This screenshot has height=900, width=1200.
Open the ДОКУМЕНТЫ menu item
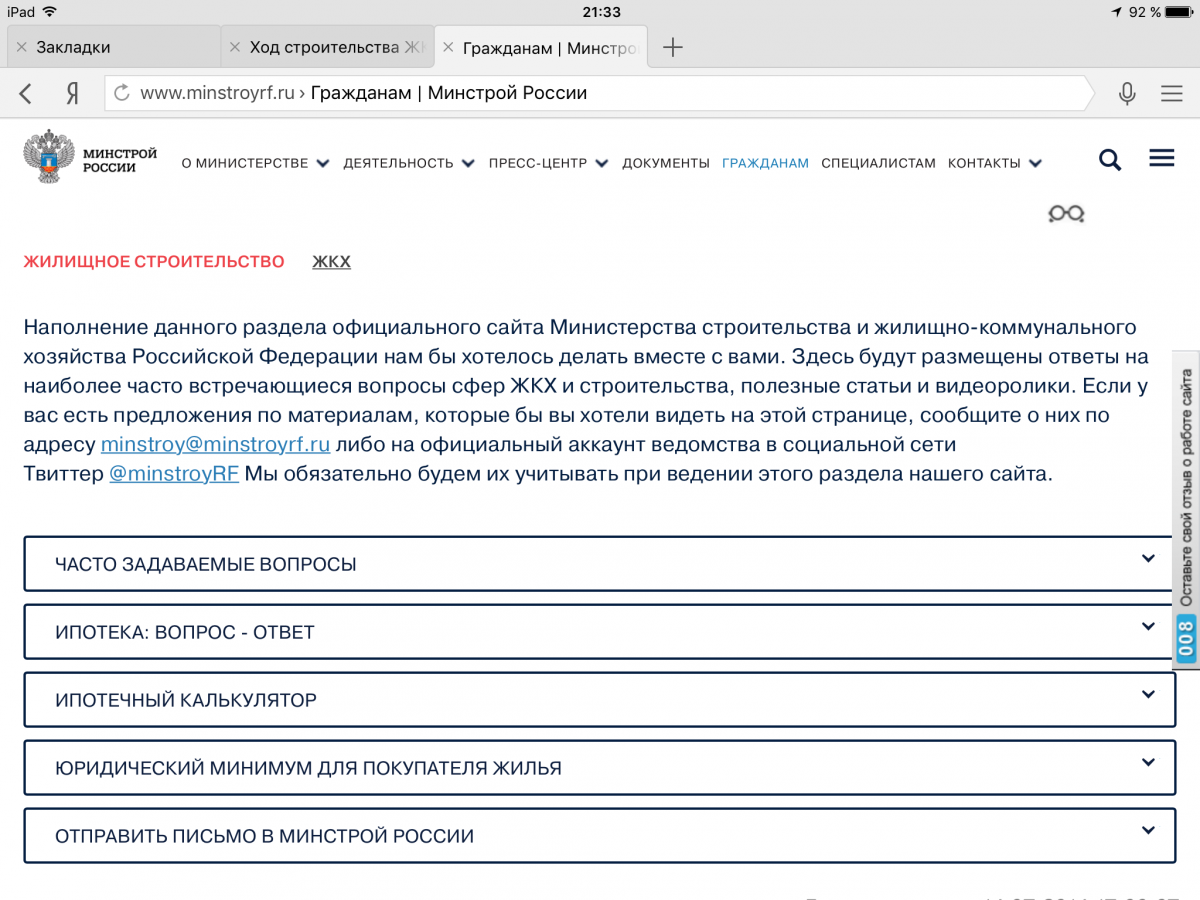coord(666,163)
